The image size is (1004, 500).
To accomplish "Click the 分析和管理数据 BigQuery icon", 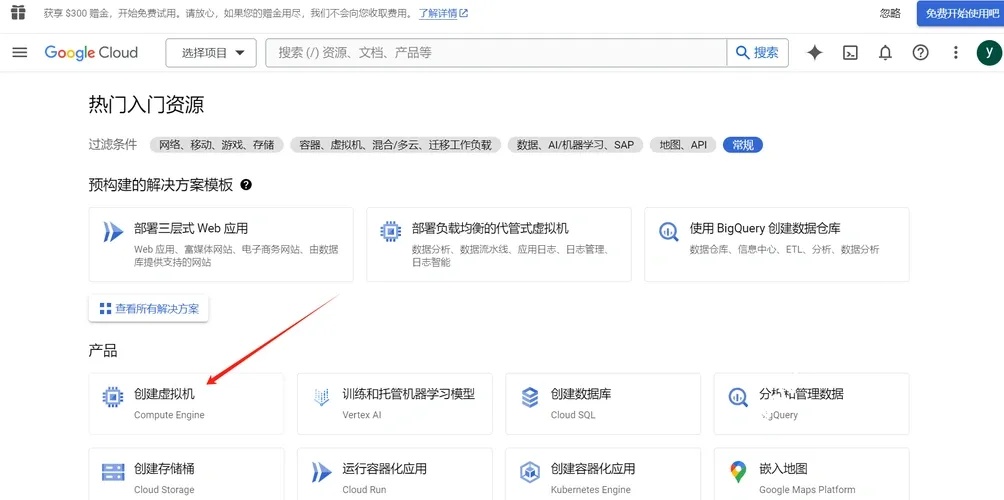I will point(738,398).
